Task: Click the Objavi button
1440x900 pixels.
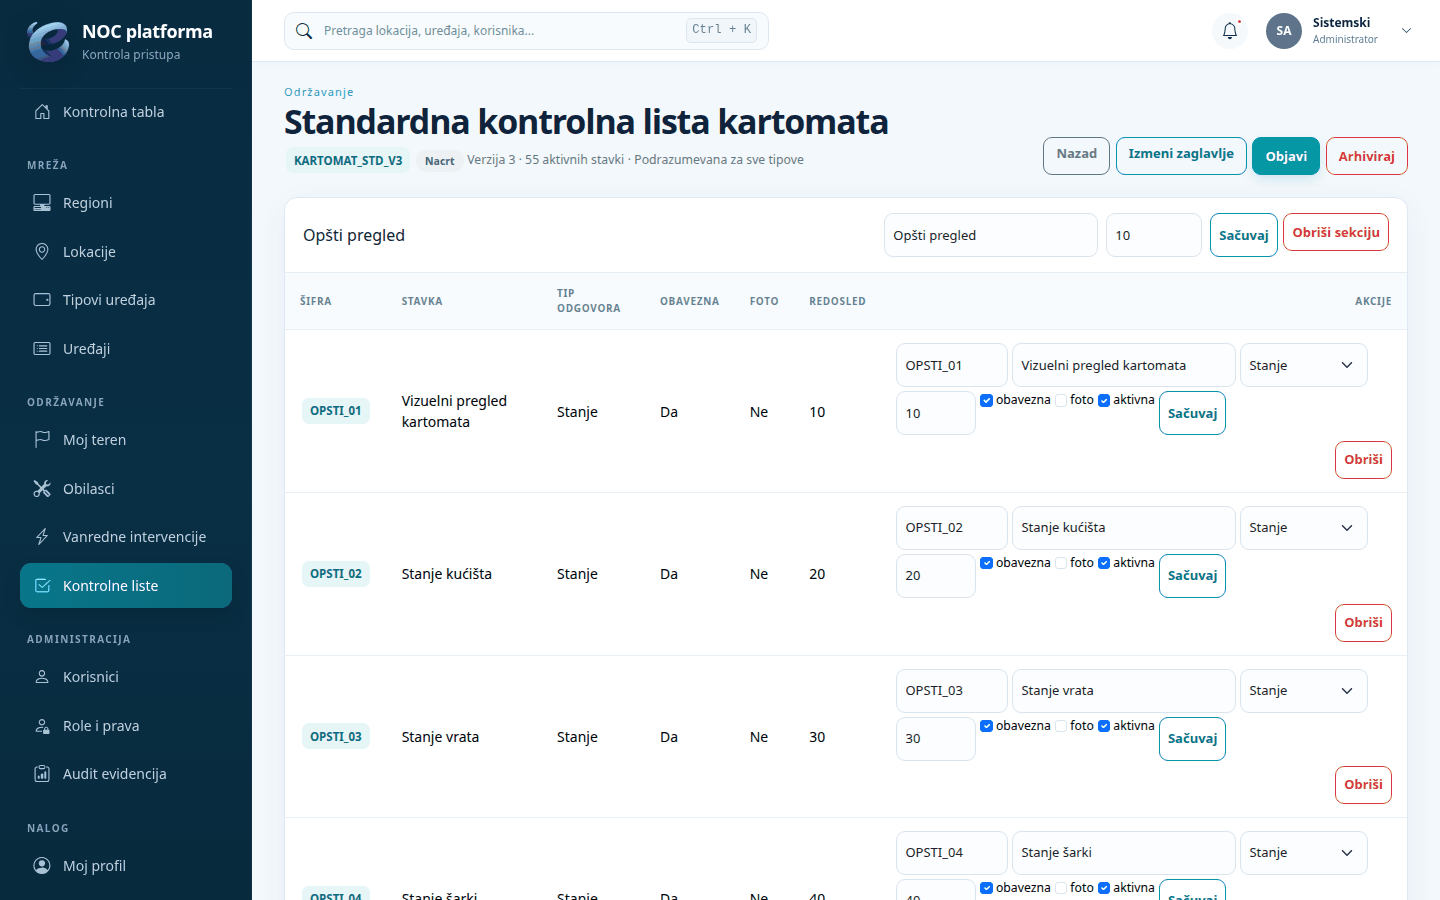Action: pyautogui.click(x=1286, y=156)
